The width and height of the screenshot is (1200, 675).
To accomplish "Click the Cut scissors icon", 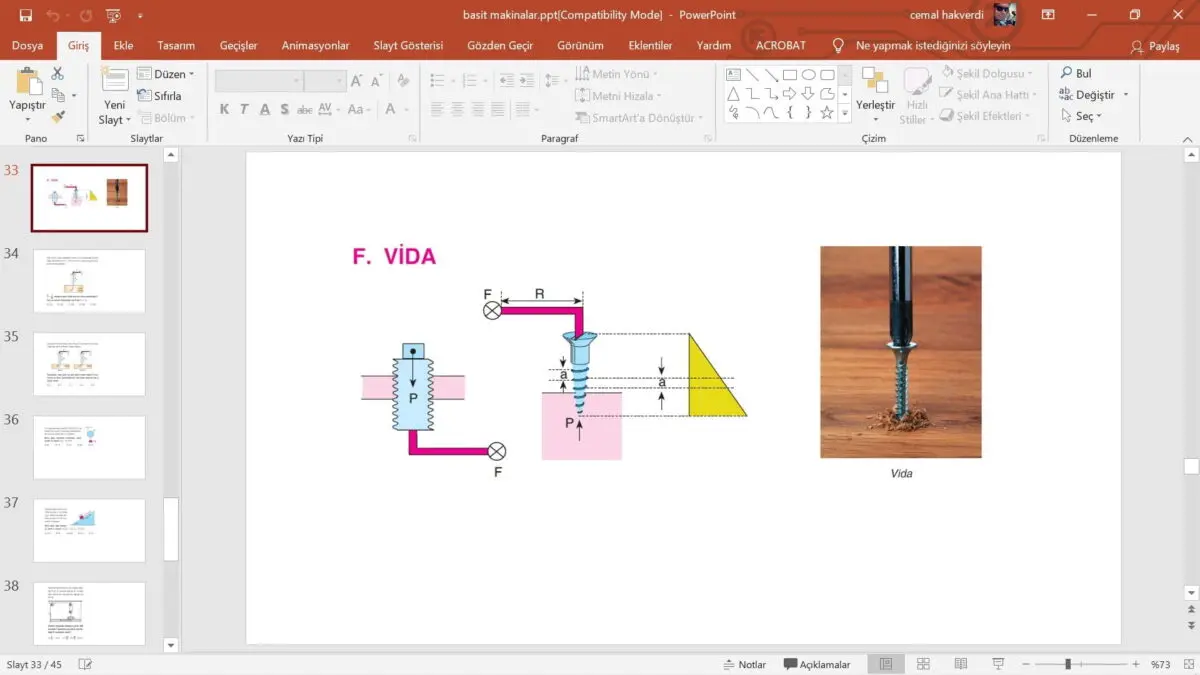I will point(57,73).
